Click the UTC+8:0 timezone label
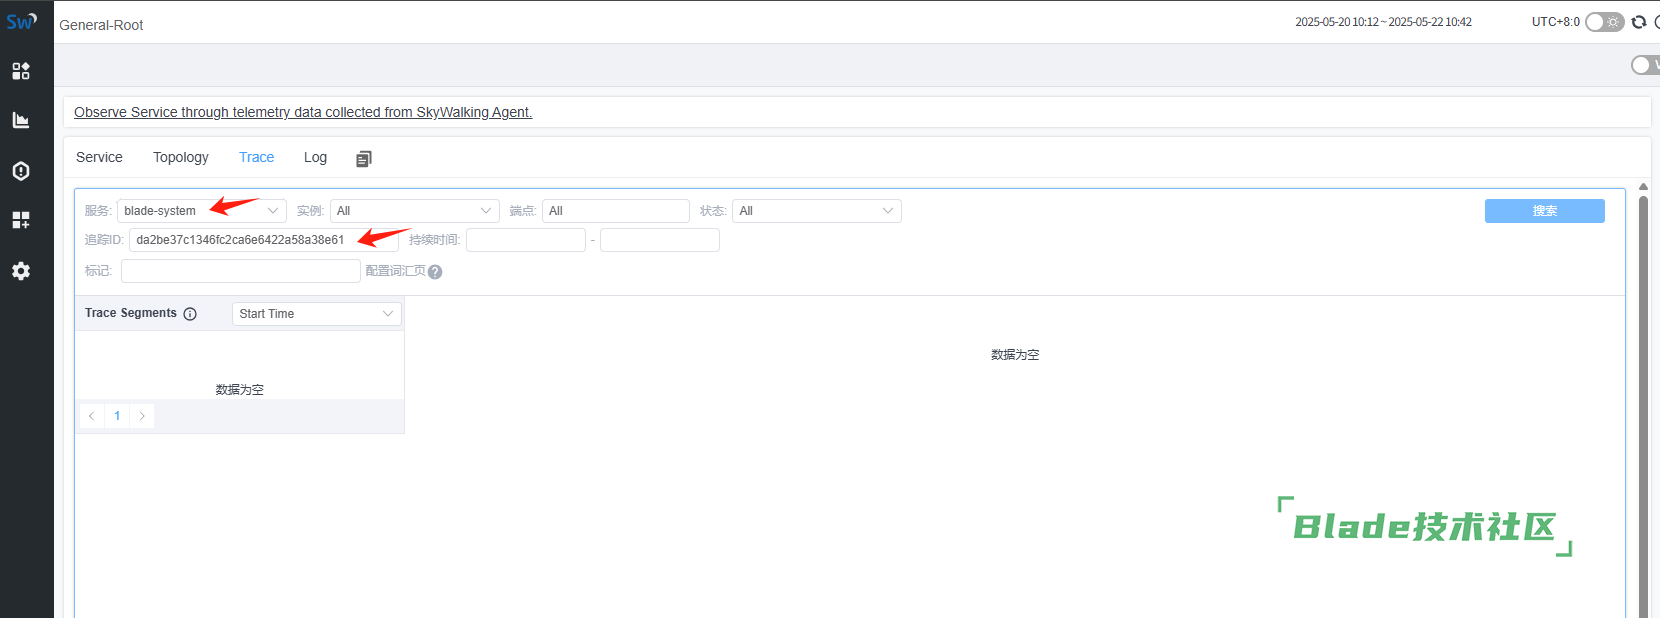The height and width of the screenshot is (618, 1660). (x=1555, y=22)
